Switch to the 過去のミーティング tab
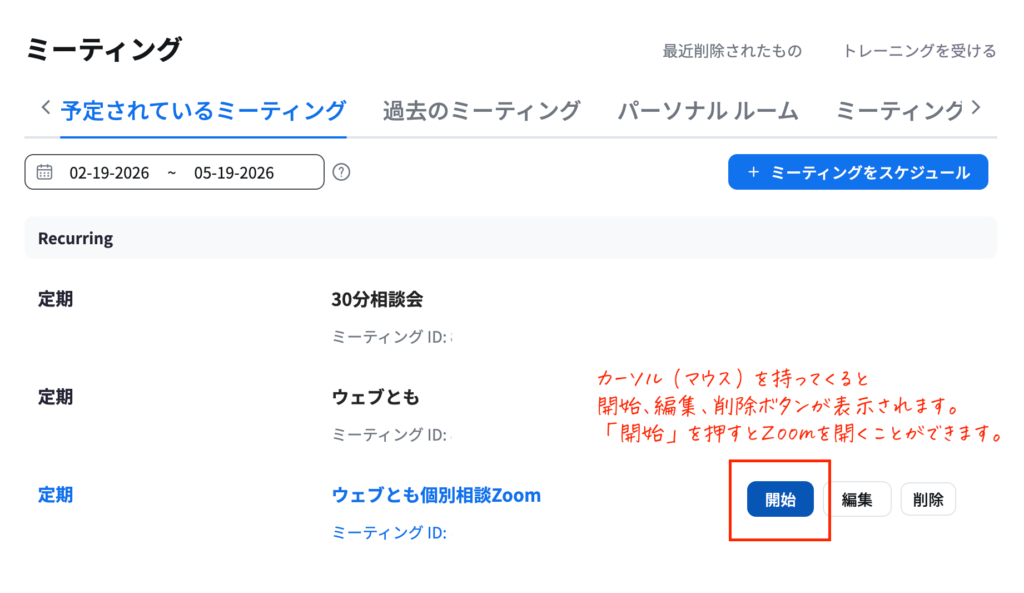This screenshot has width=1024, height=593. (481, 111)
